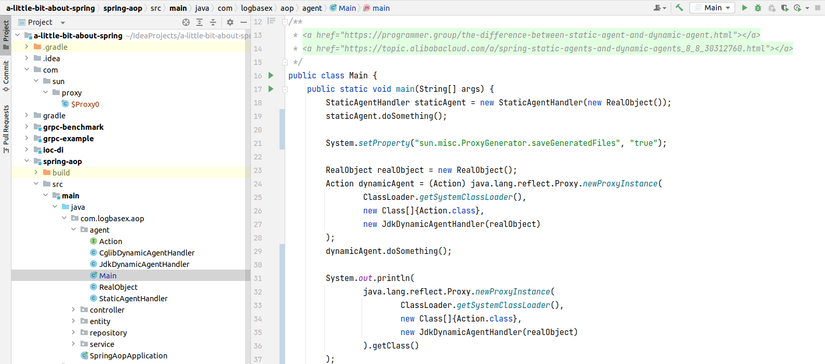The image size is (825, 364).
Task: Collapse the agent package folder
Action: point(74,230)
